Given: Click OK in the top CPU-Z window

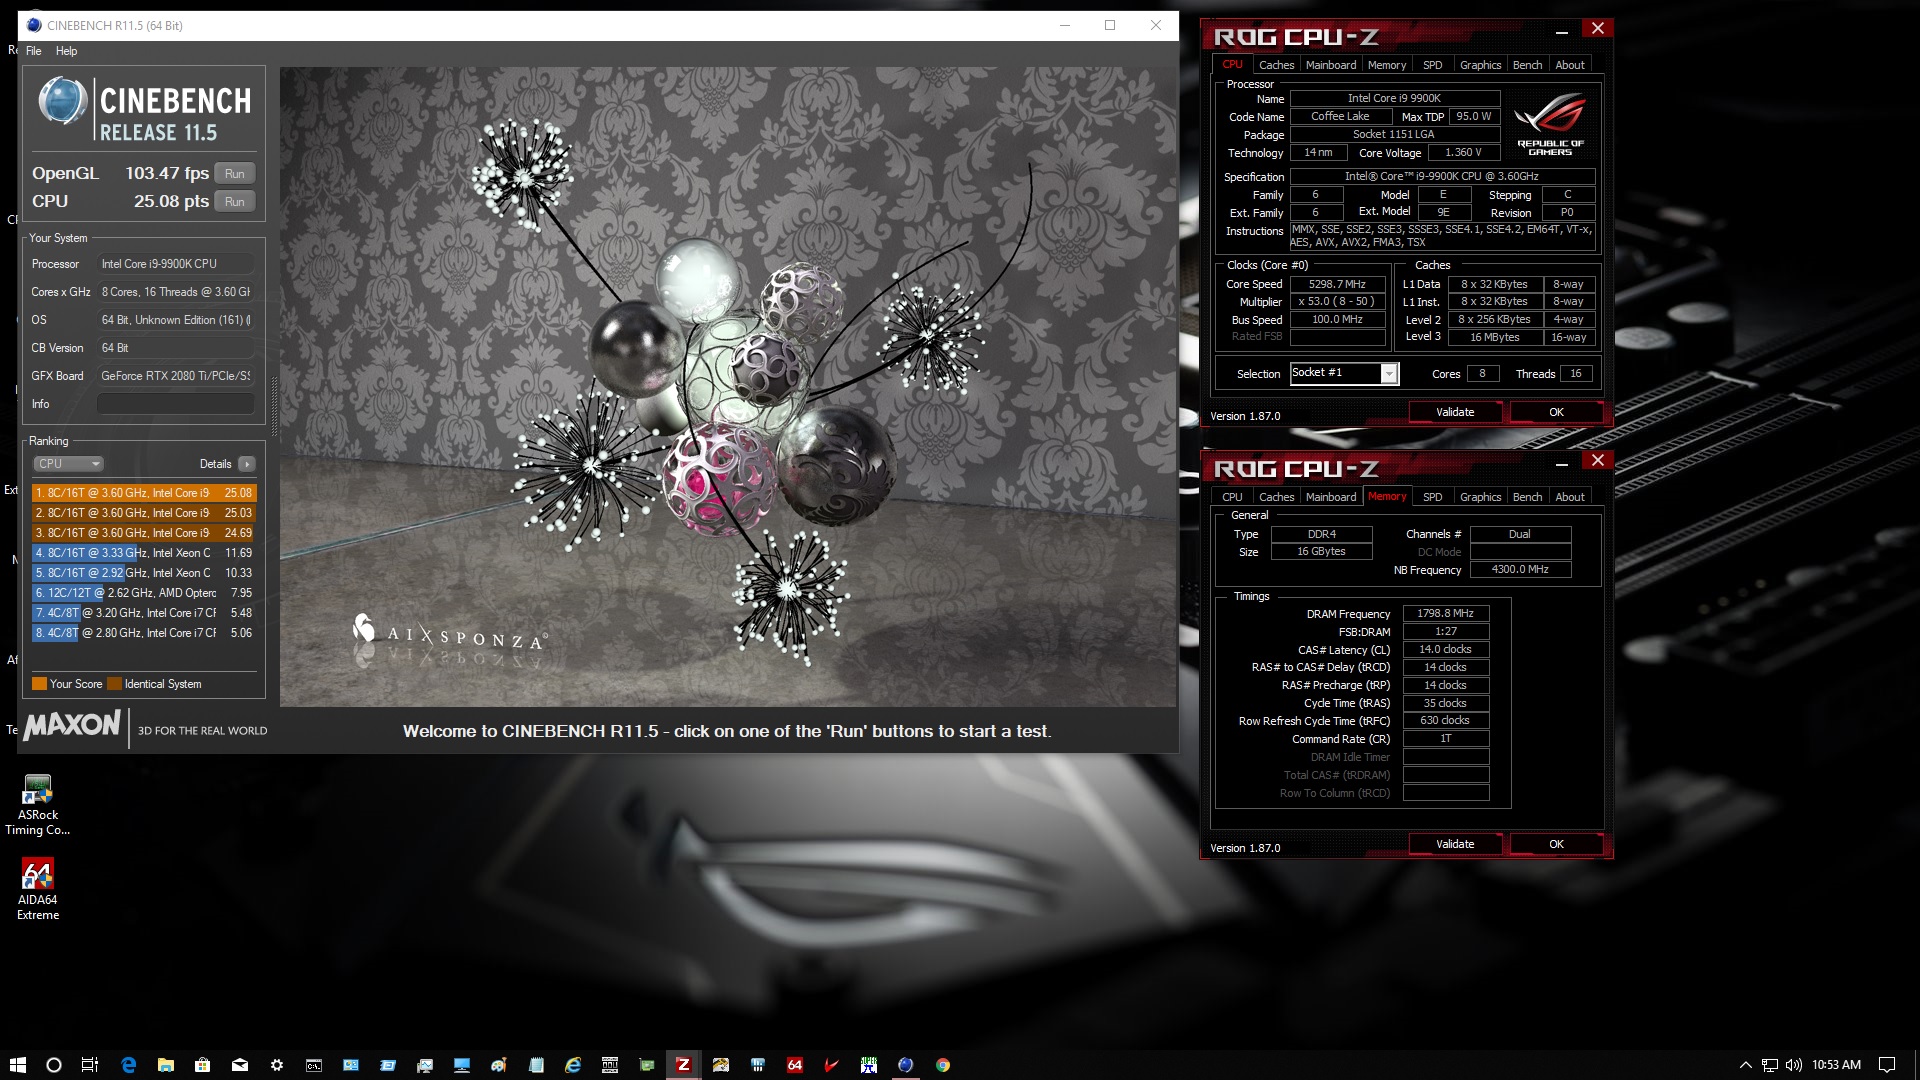Looking at the screenshot, I should click(1556, 412).
